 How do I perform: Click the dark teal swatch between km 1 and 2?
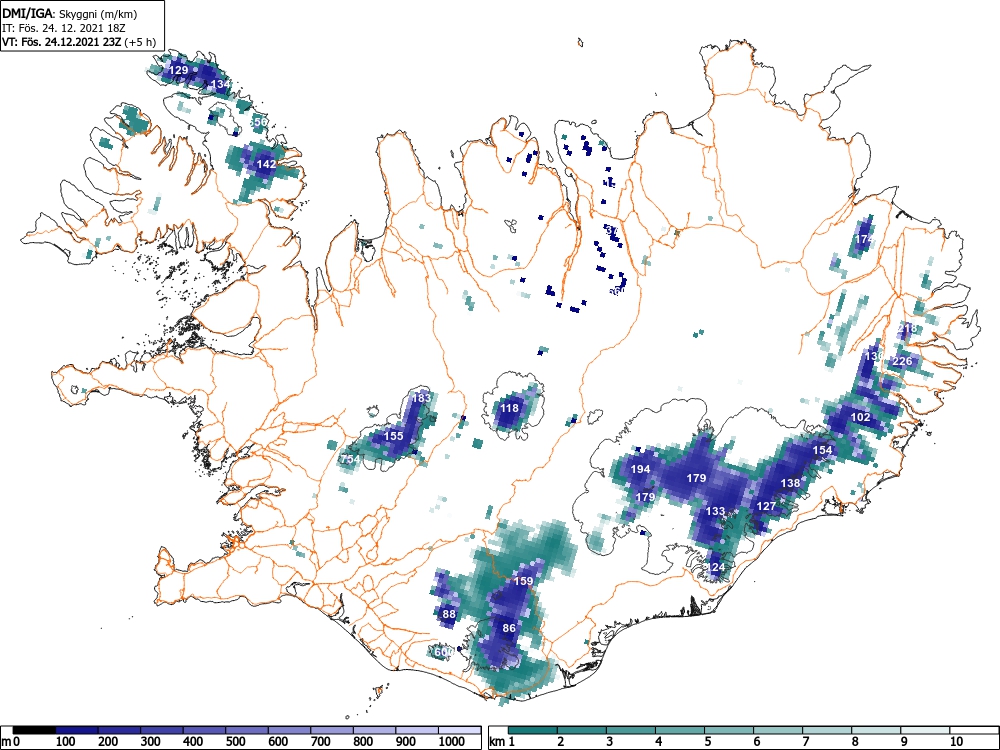533,730
